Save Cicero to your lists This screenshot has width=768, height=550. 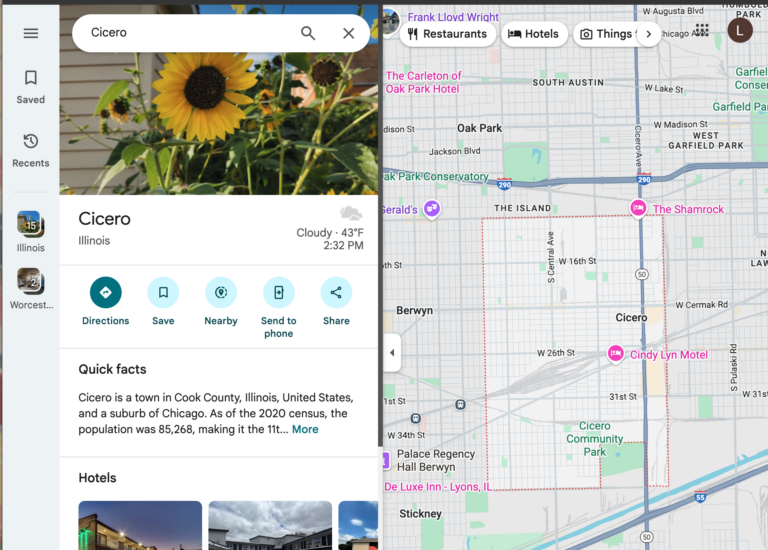click(163, 293)
